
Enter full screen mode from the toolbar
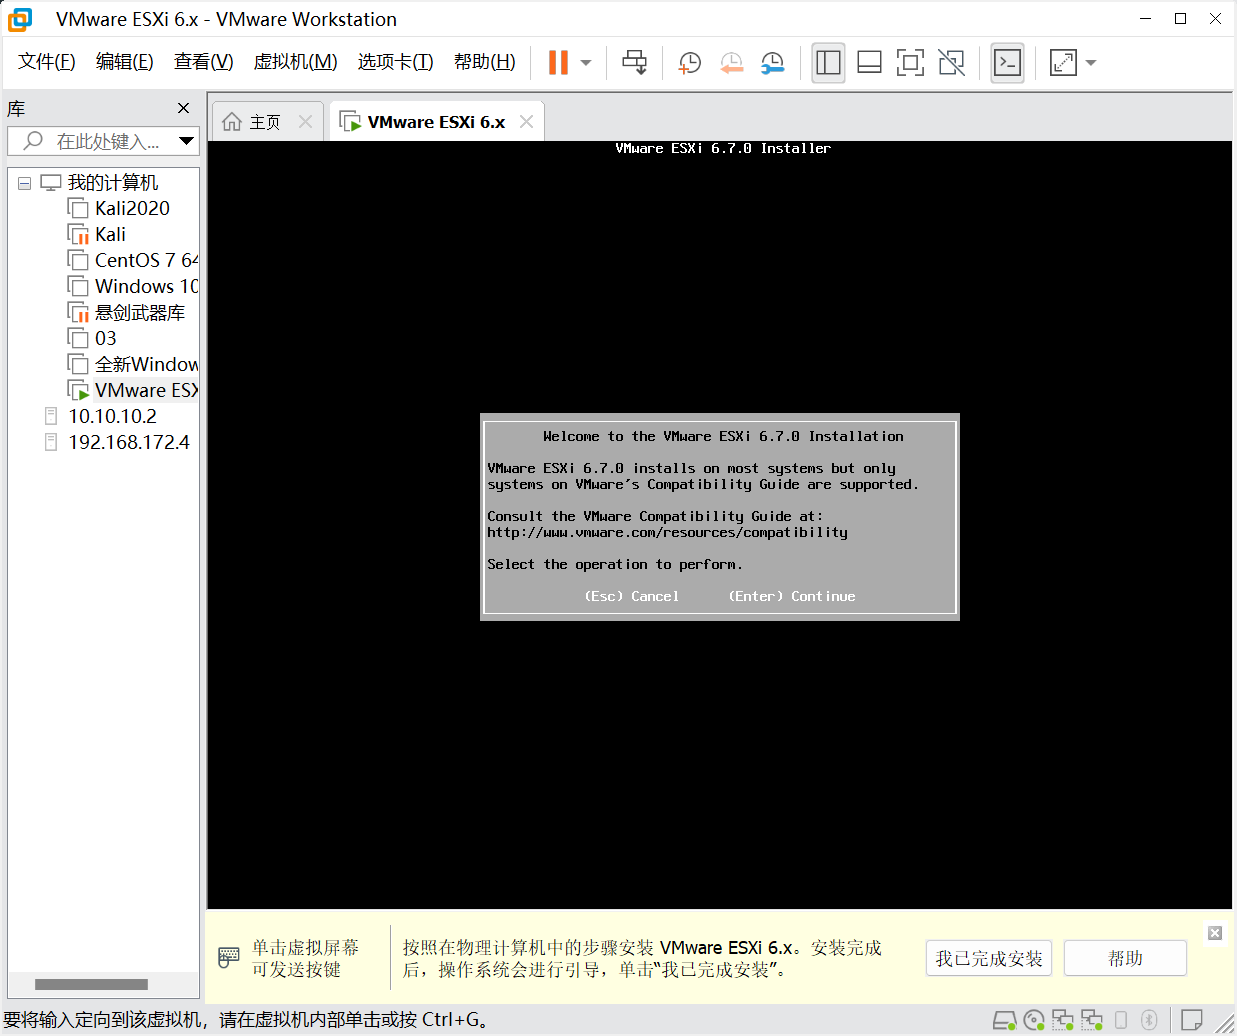click(x=909, y=62)
